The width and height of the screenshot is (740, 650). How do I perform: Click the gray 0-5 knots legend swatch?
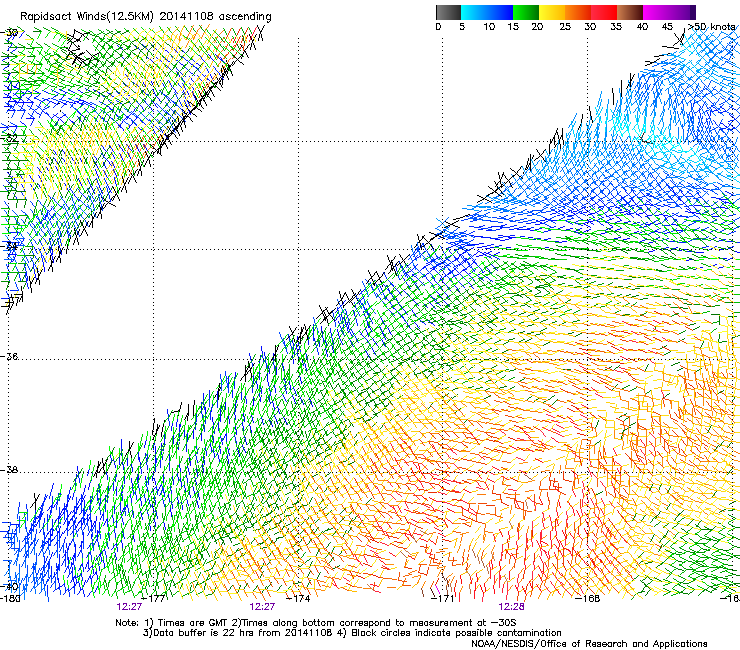click(x=448, y=12)
